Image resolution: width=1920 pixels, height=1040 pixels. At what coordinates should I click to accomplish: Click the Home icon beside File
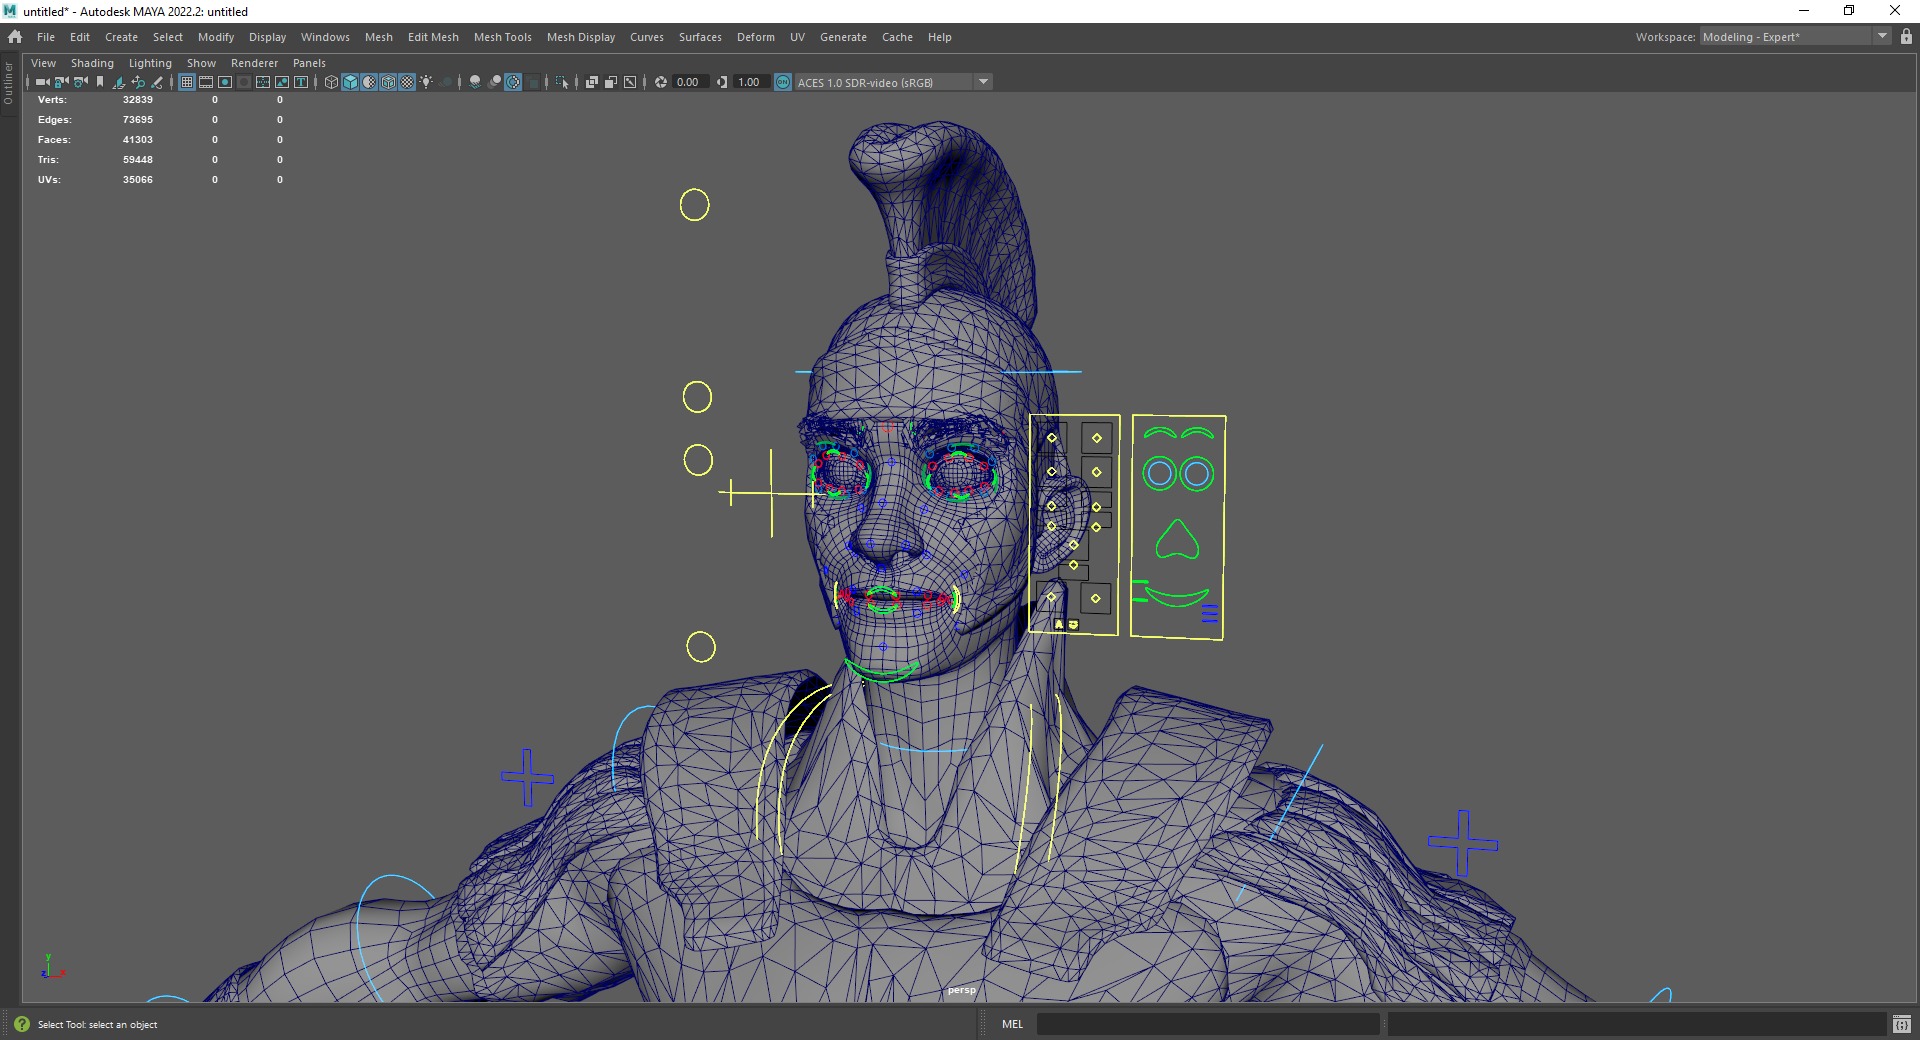[x=15, y=37]
